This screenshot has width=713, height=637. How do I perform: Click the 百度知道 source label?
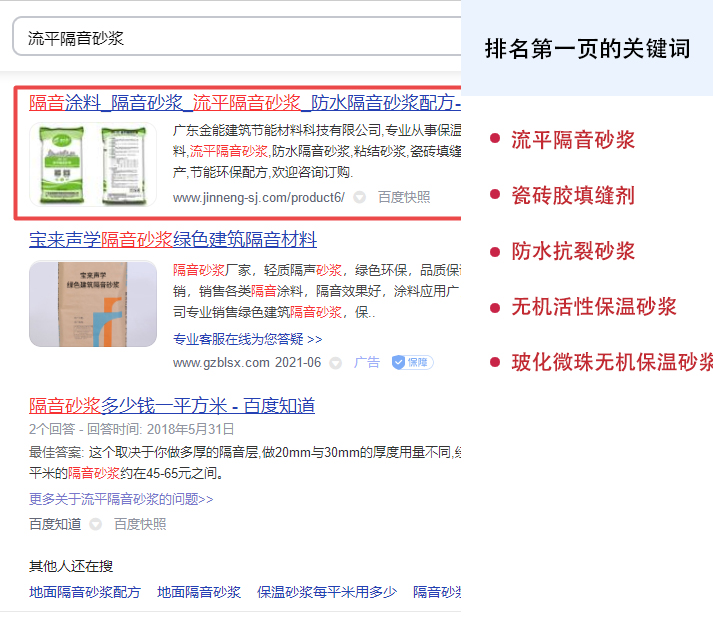tap(55, 524)
